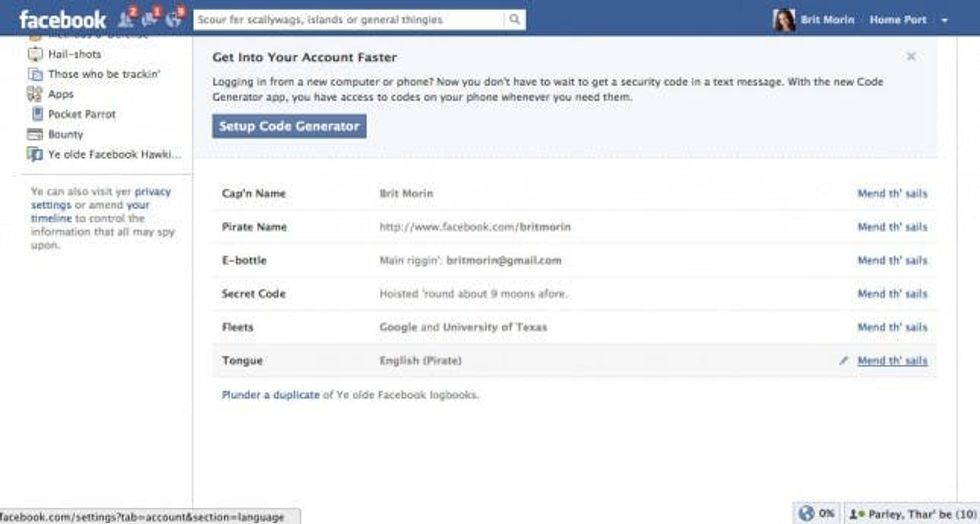Click Mend th' sails for Cap'n Name
This screenshot has height=524, width=980.
pyautogui.click(x=892, y=193)
